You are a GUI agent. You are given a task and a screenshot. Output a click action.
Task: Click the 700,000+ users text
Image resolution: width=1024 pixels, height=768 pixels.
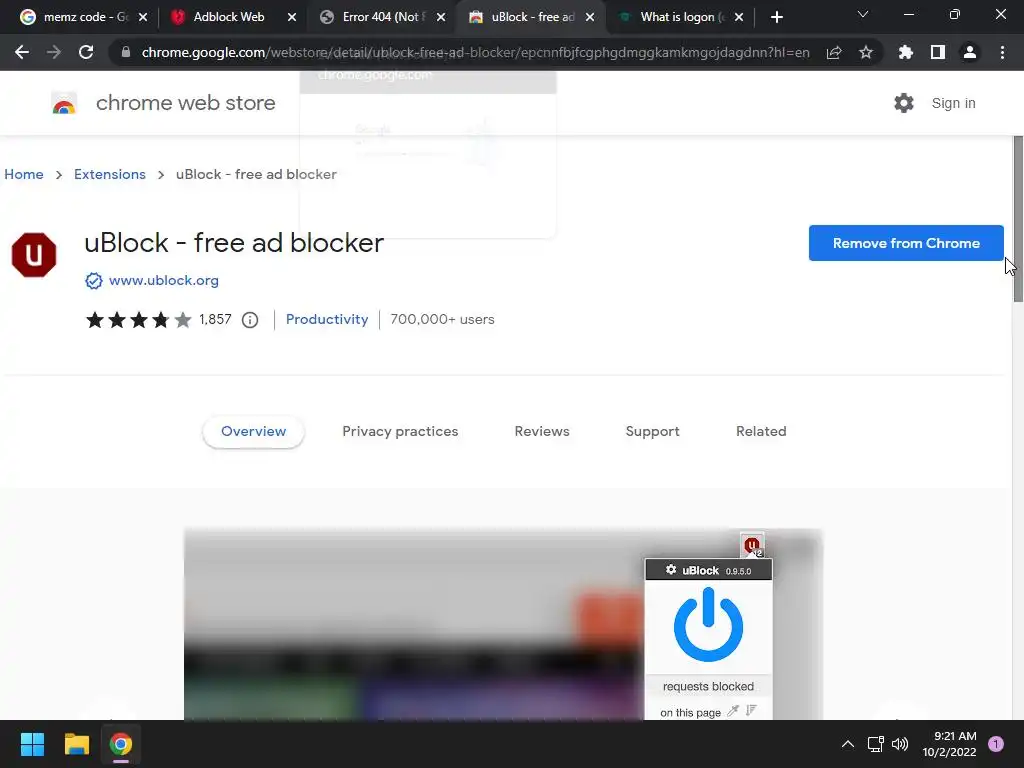coord(442,319)
